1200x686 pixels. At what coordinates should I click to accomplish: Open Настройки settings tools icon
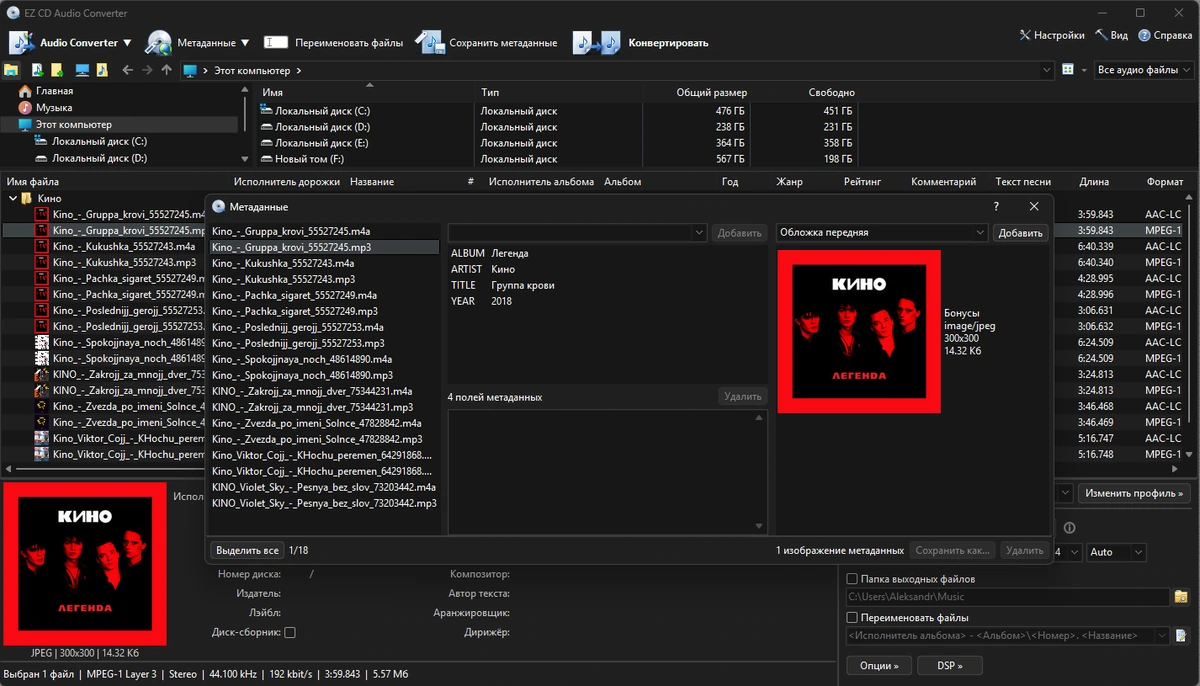click(1025, 35)
